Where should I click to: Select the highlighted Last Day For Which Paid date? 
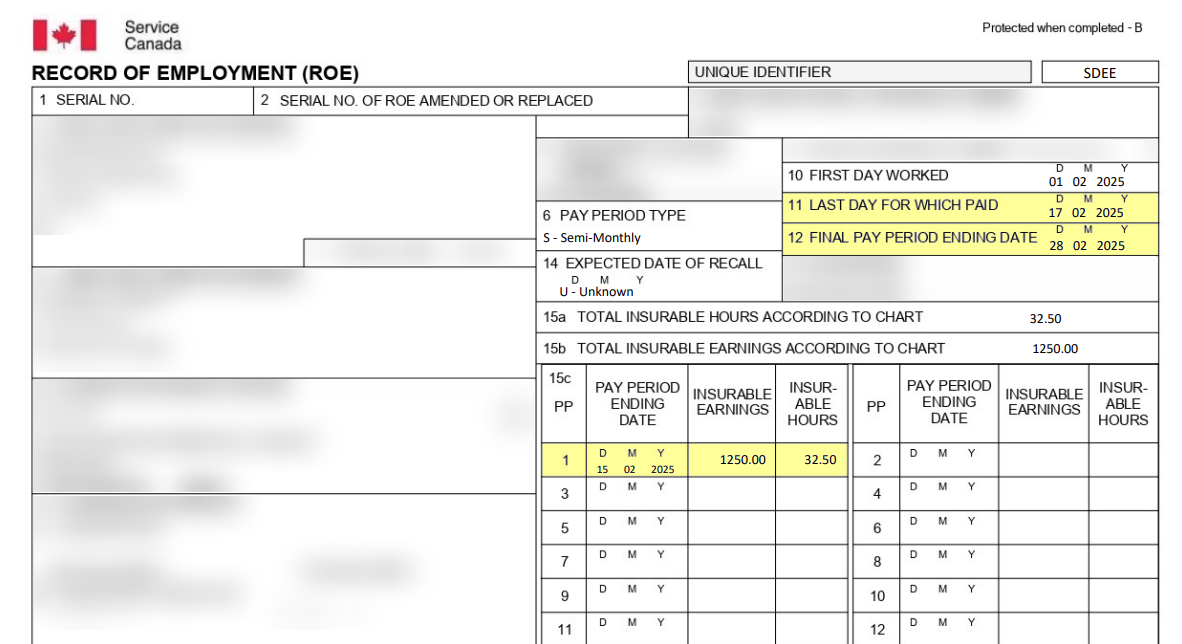[x=1086, y=212]
